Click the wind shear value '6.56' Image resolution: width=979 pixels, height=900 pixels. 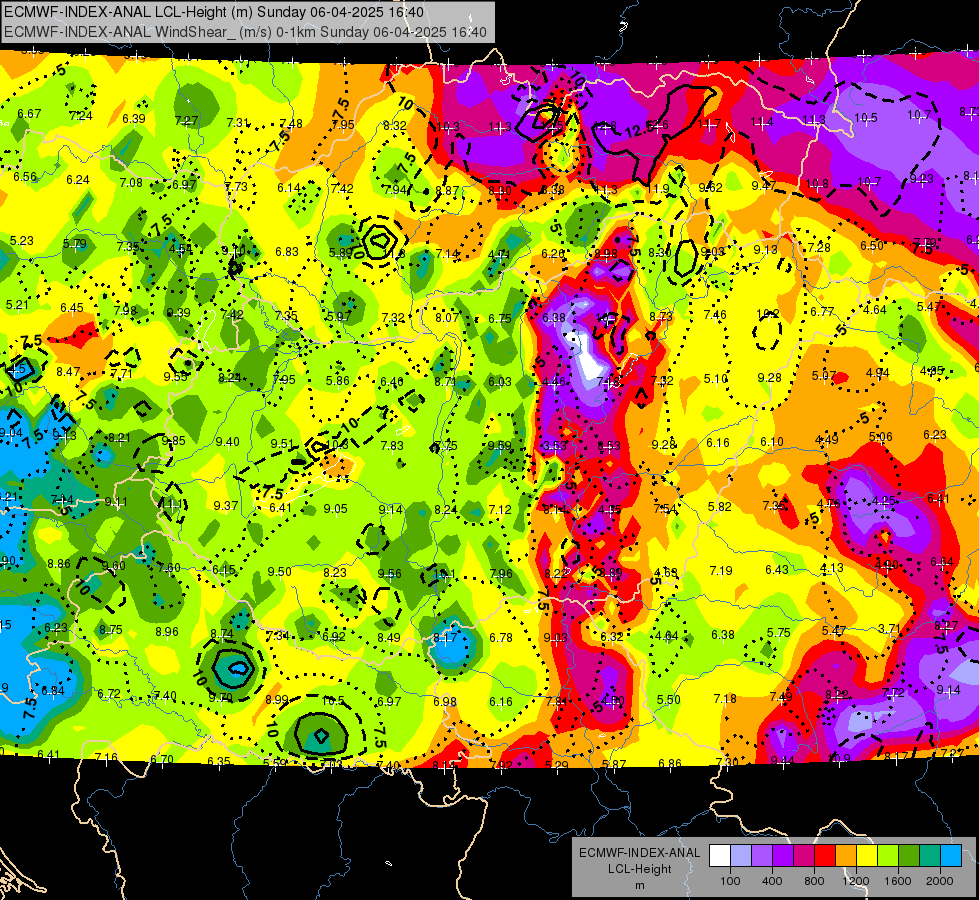(25, 177)
